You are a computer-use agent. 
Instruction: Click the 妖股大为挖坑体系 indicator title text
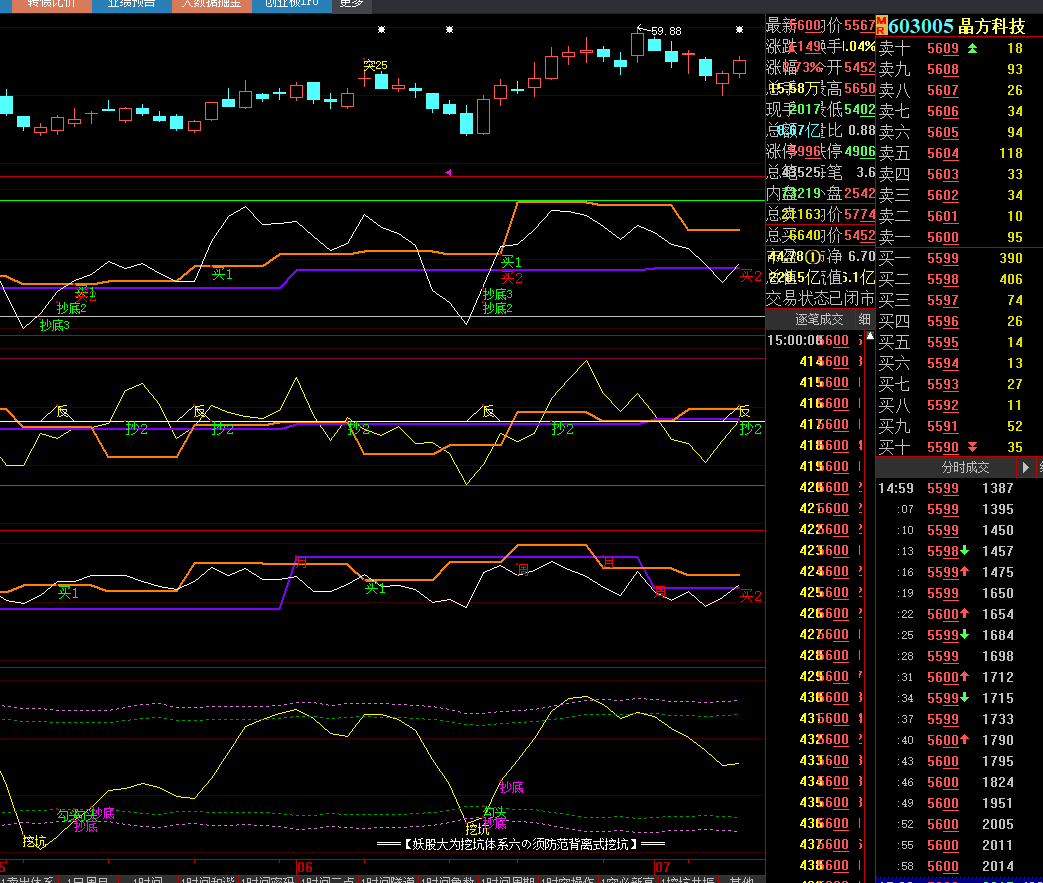[521, 844]
